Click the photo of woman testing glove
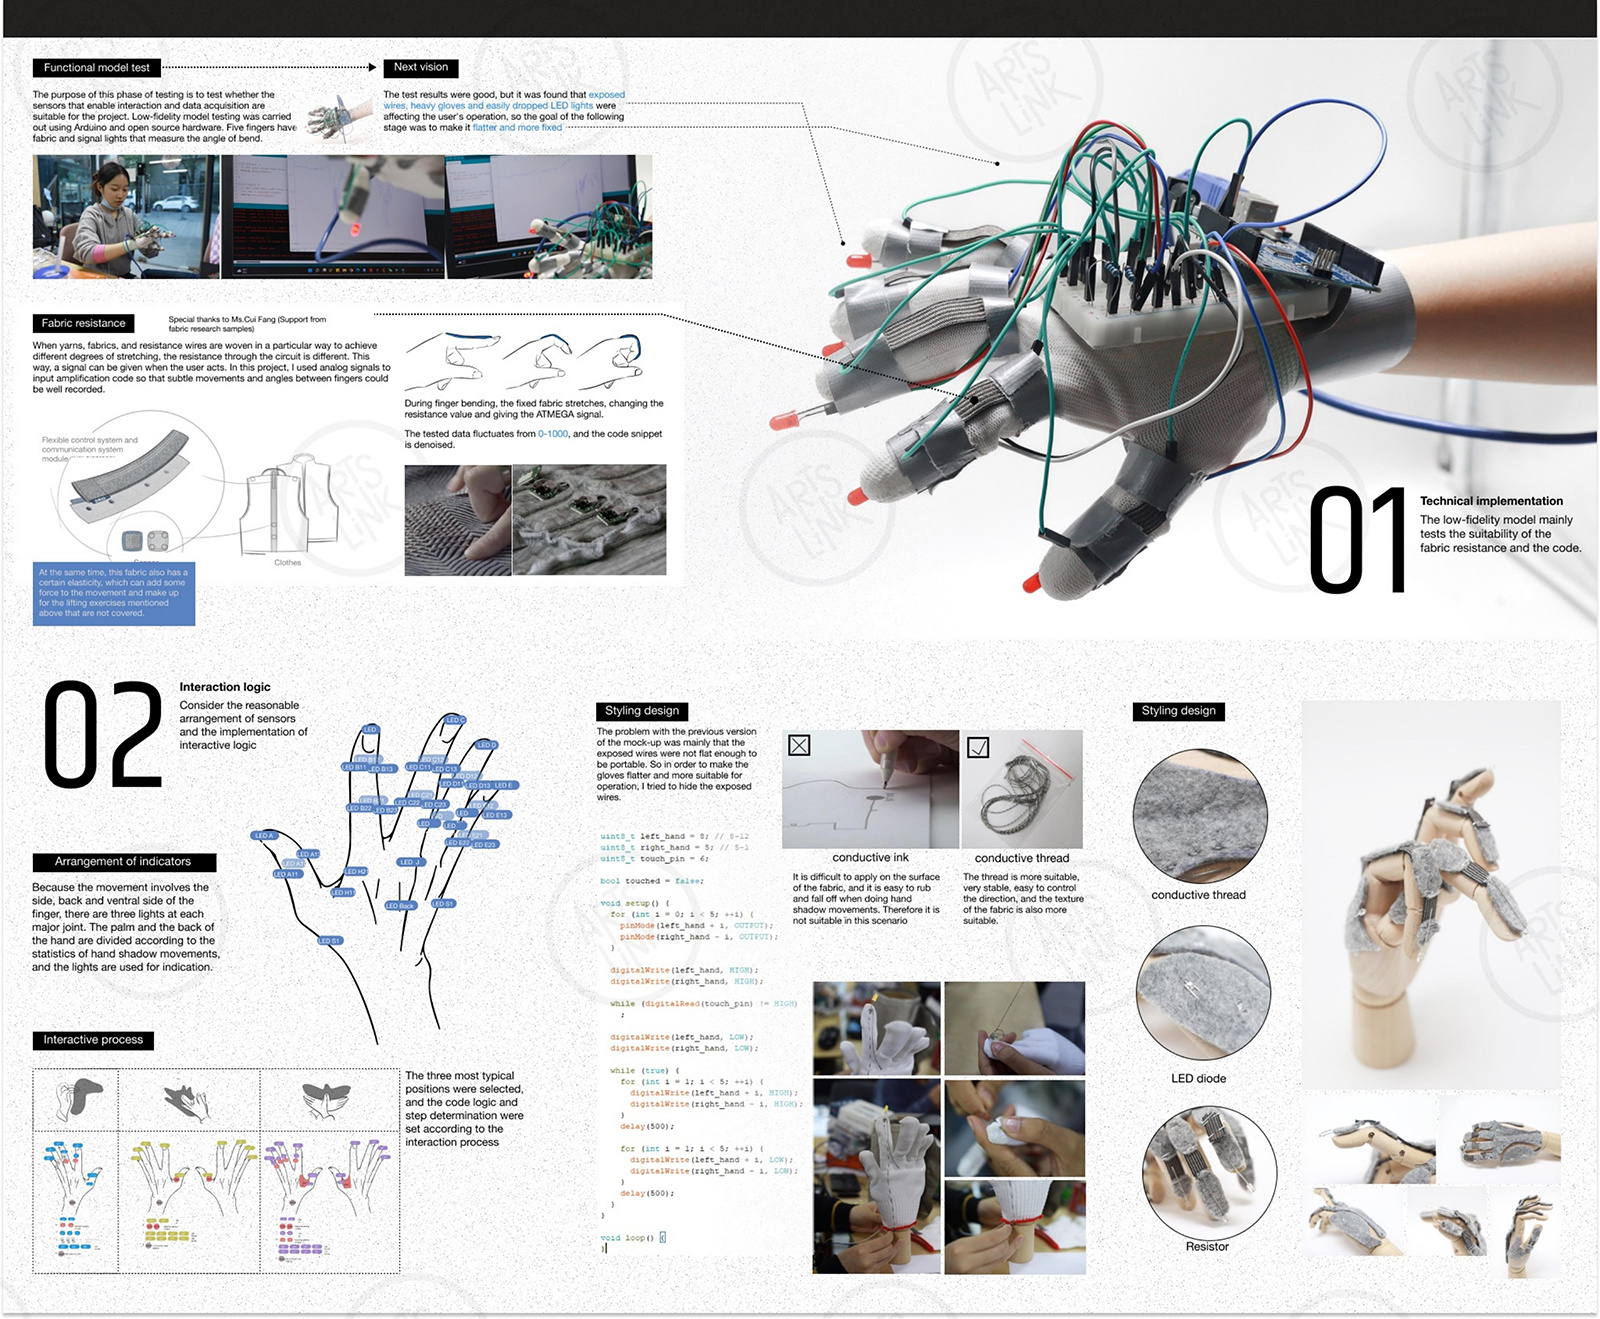The height and width of the screenshot is (1319, 1600). point(126,216)
